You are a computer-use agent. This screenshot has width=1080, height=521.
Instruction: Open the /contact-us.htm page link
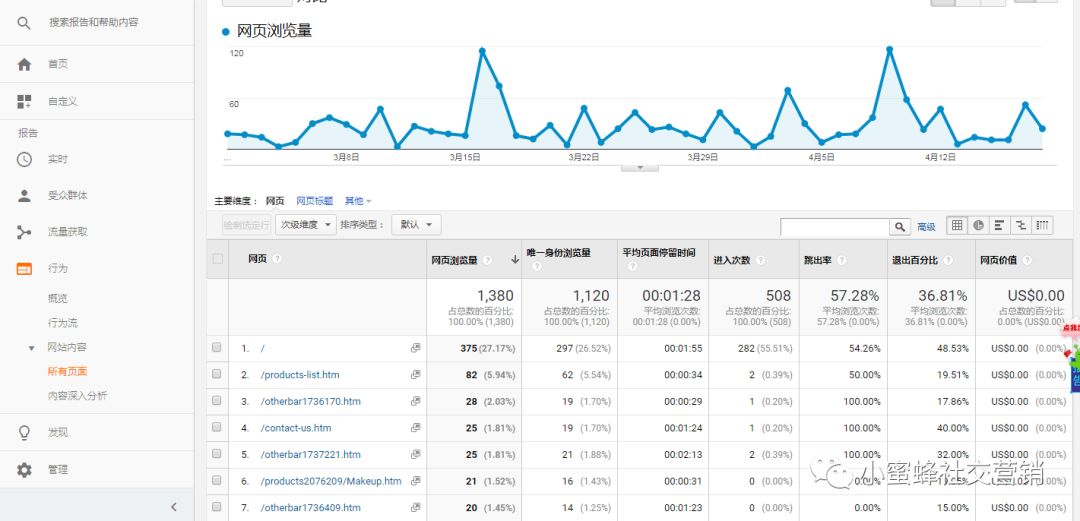click(x=295, y=428)
